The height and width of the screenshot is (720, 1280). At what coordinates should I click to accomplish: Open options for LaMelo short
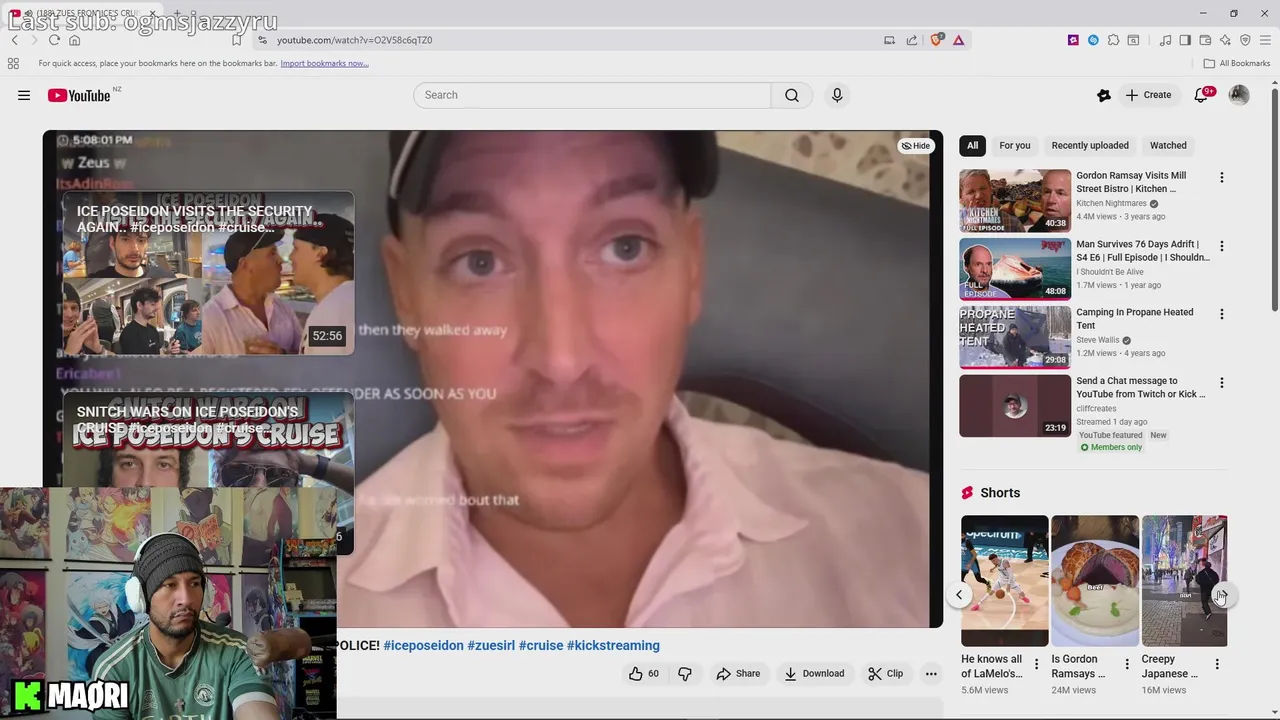coord(1036,664)
